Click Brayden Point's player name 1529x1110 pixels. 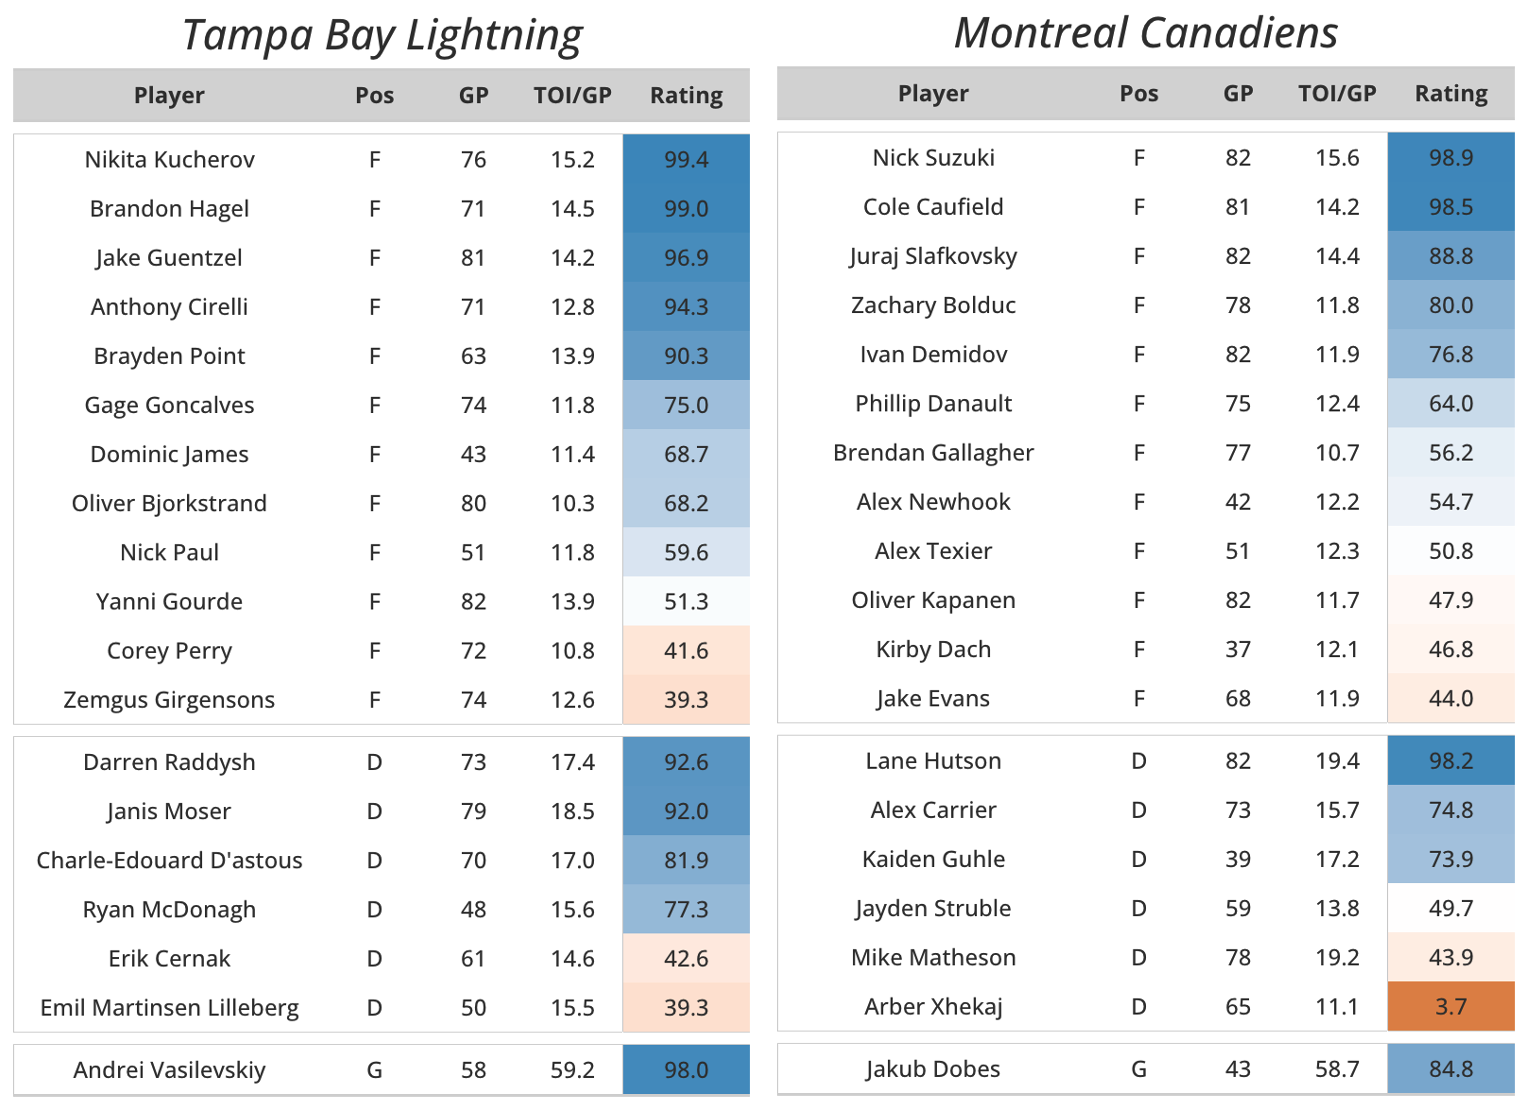coord(169,356)
